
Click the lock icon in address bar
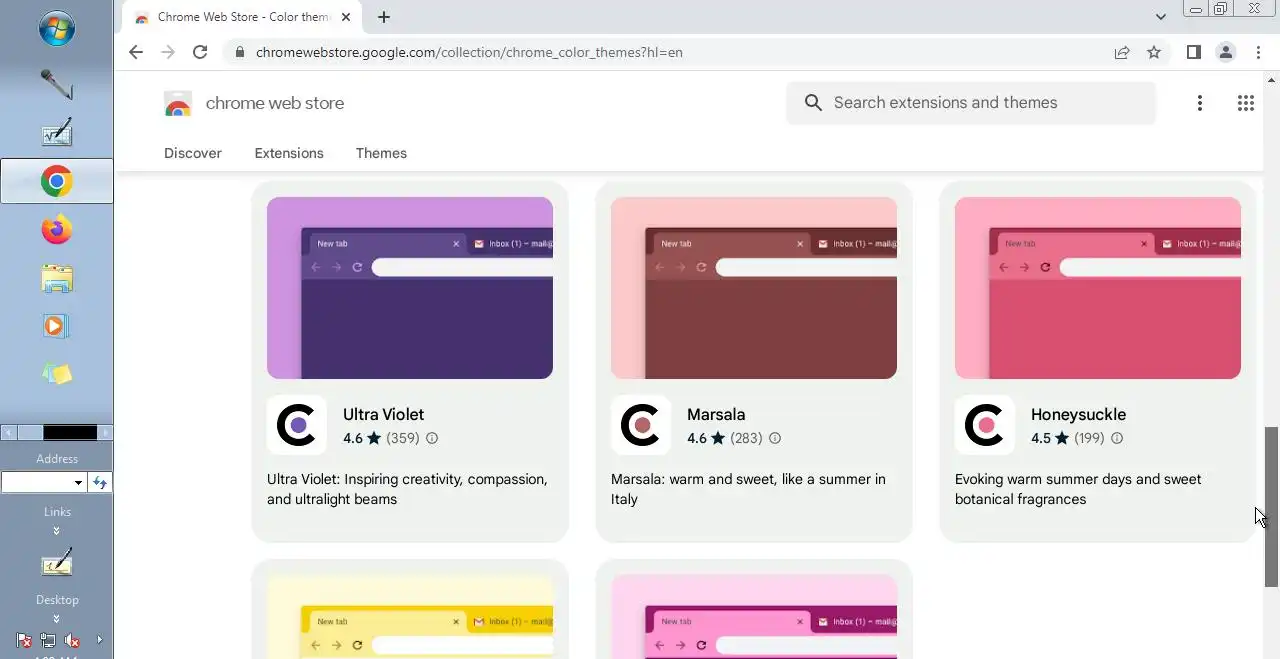239,52
